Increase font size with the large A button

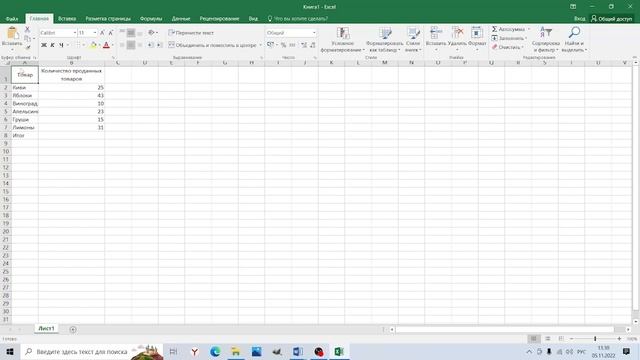click(x=102, y=33)
